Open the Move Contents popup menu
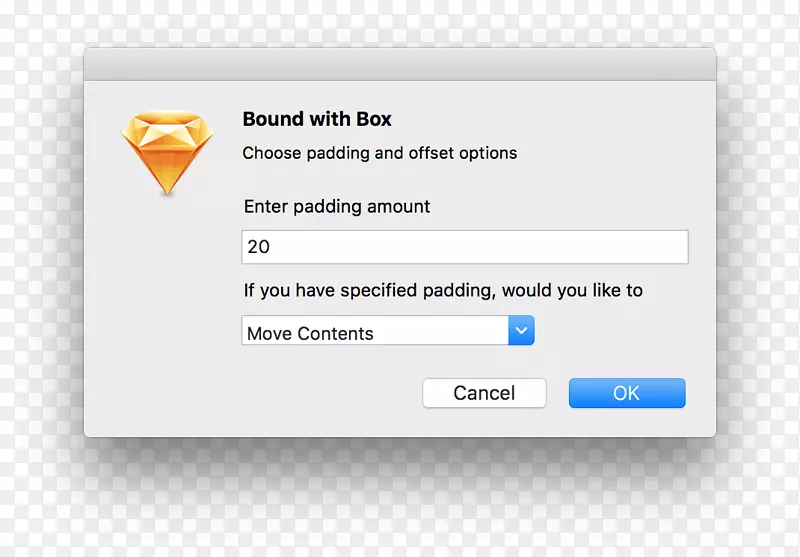This screenshot has width=800, height=557. coord(388,332)
